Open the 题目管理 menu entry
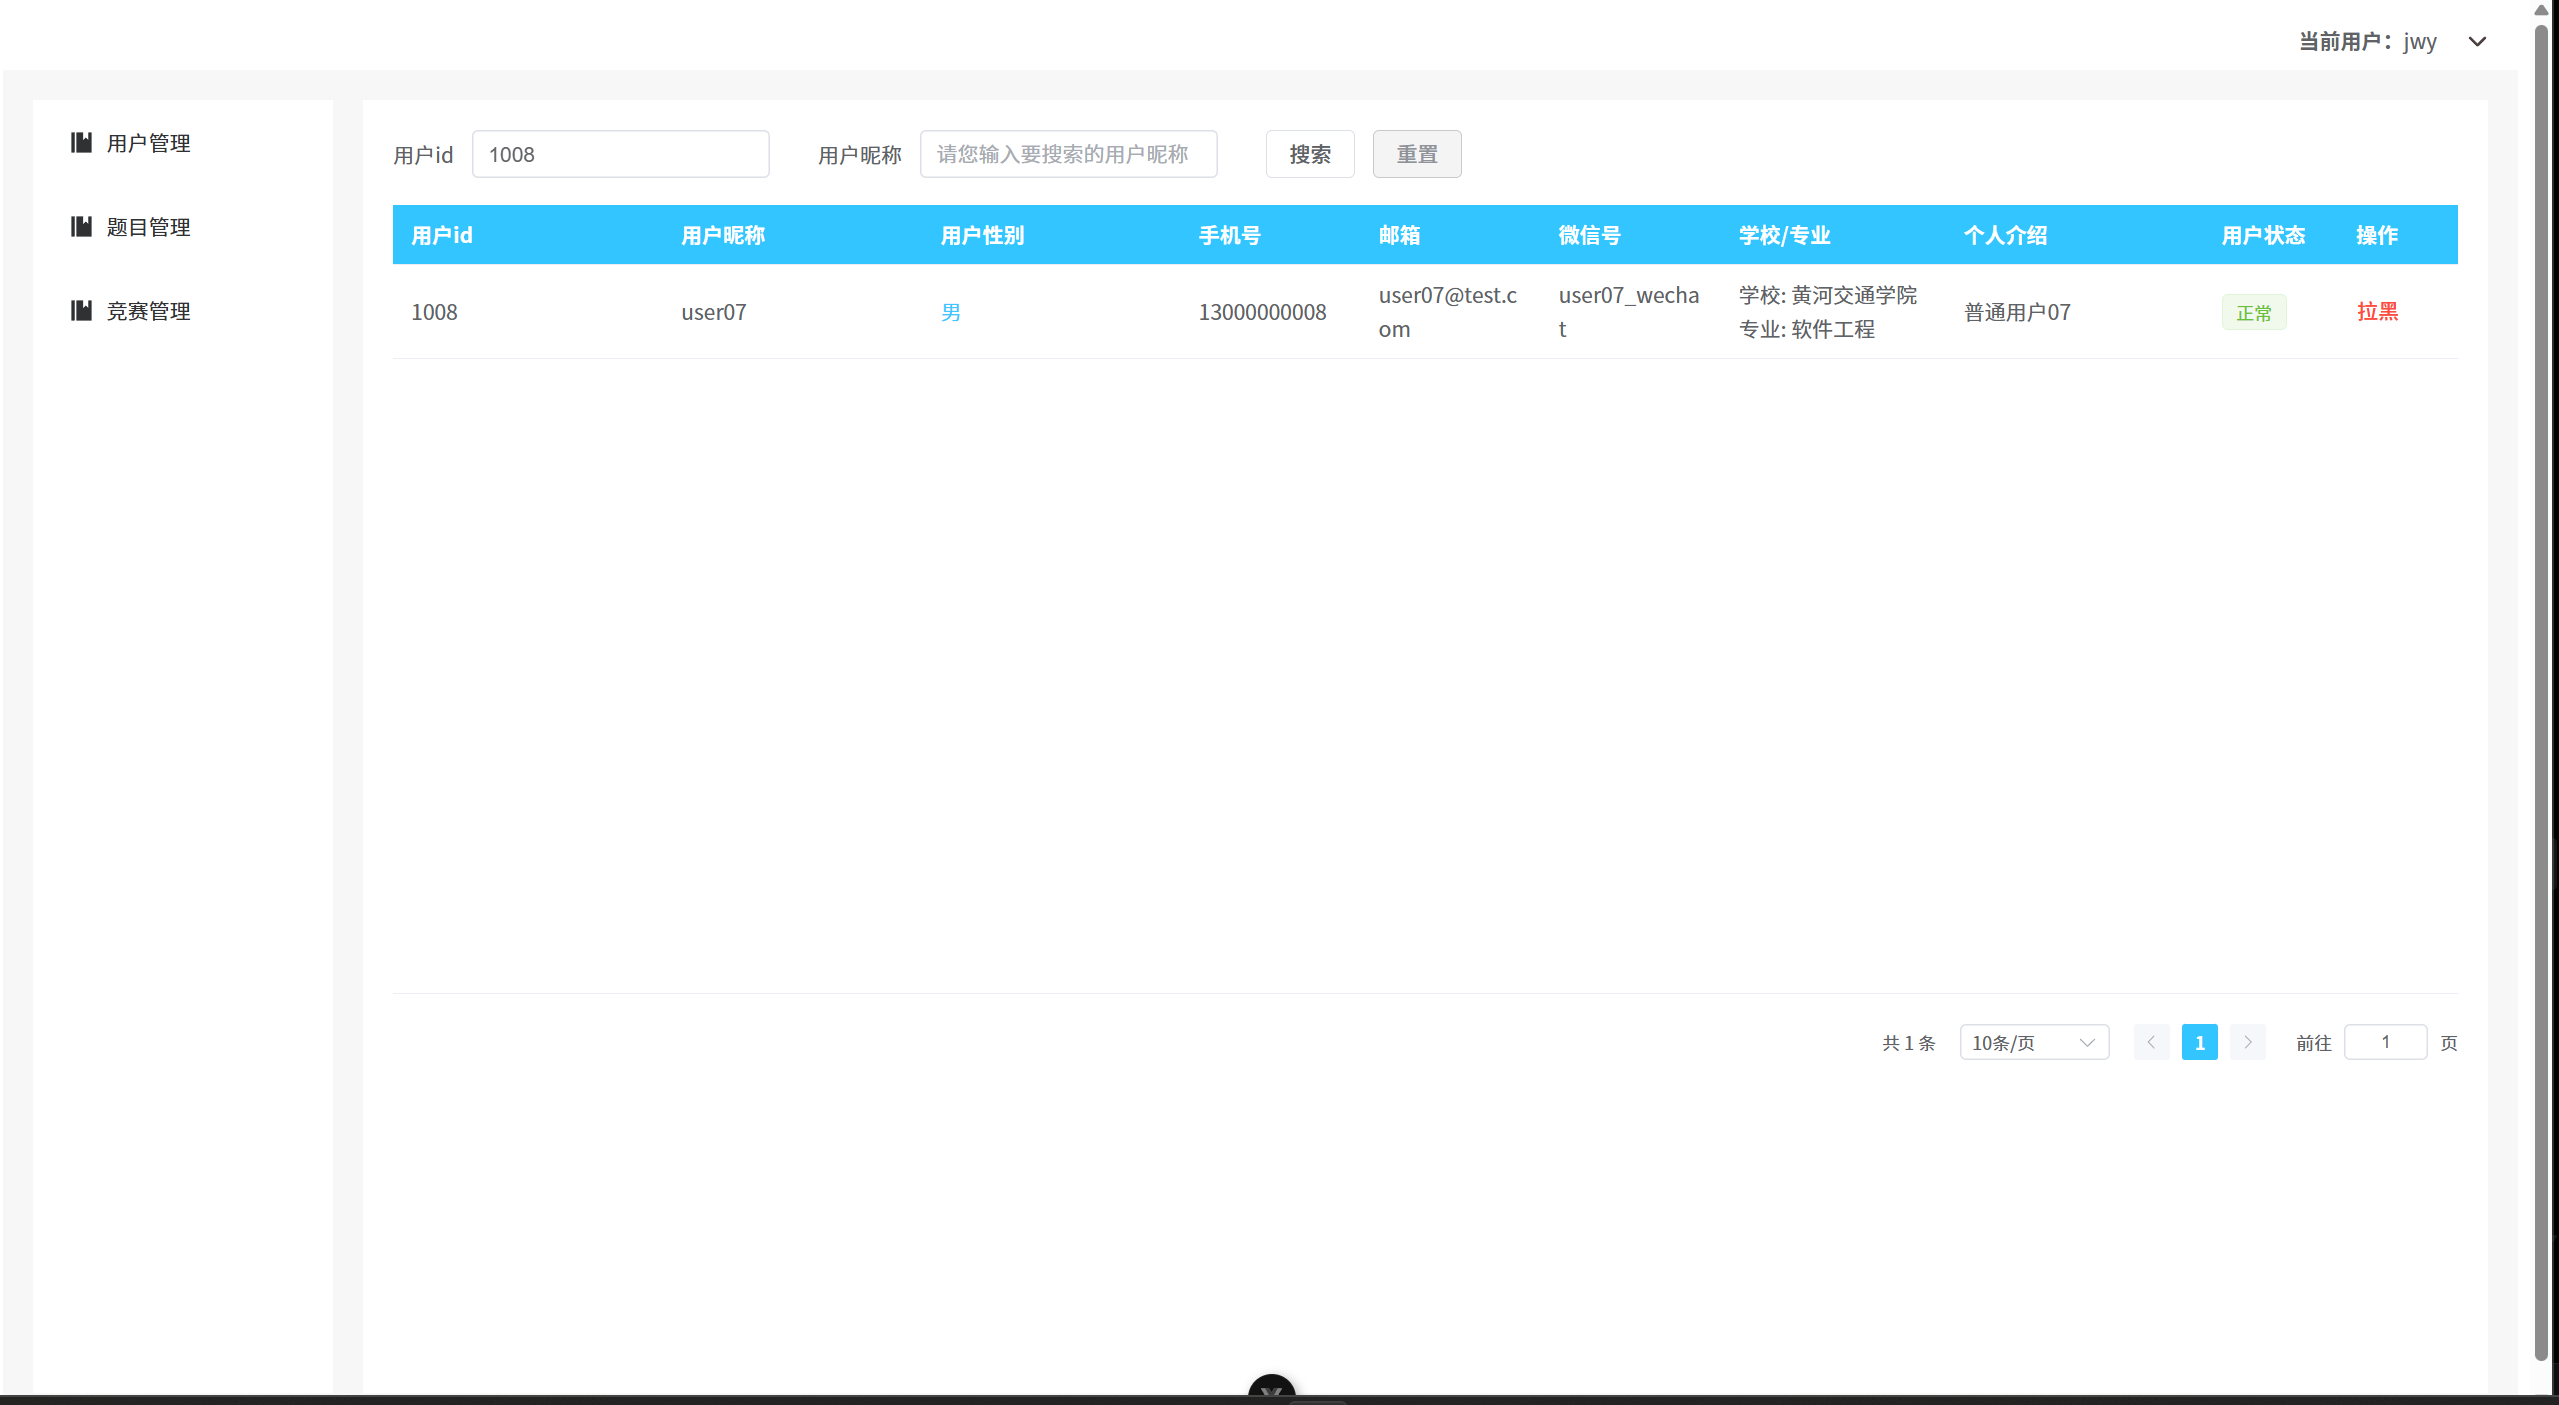This screenshot has width=2559, height=1405. click(x=148, y=226)
